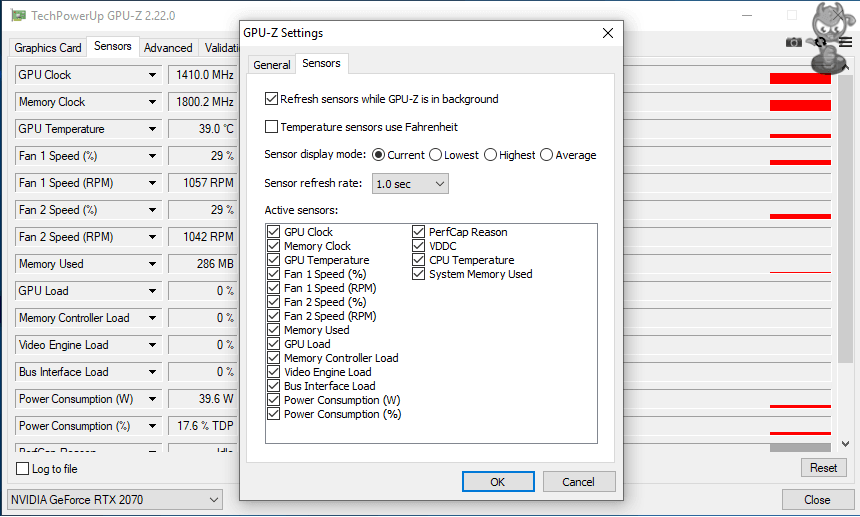The width and height of the screenshot is (860, 517).
Task: Uncheck Memory Used active sensor
Action: point(273,329)
